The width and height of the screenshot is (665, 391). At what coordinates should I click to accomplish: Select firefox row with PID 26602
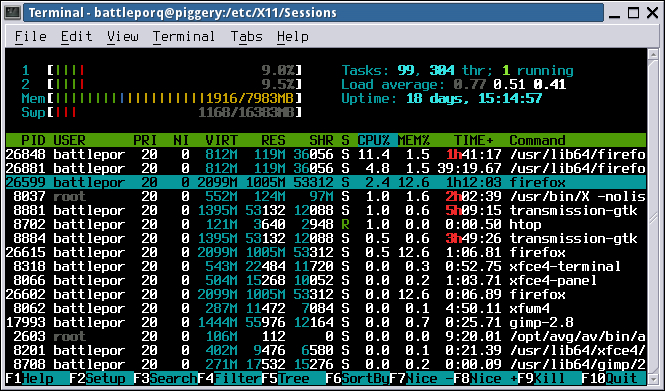click(326, 294)
